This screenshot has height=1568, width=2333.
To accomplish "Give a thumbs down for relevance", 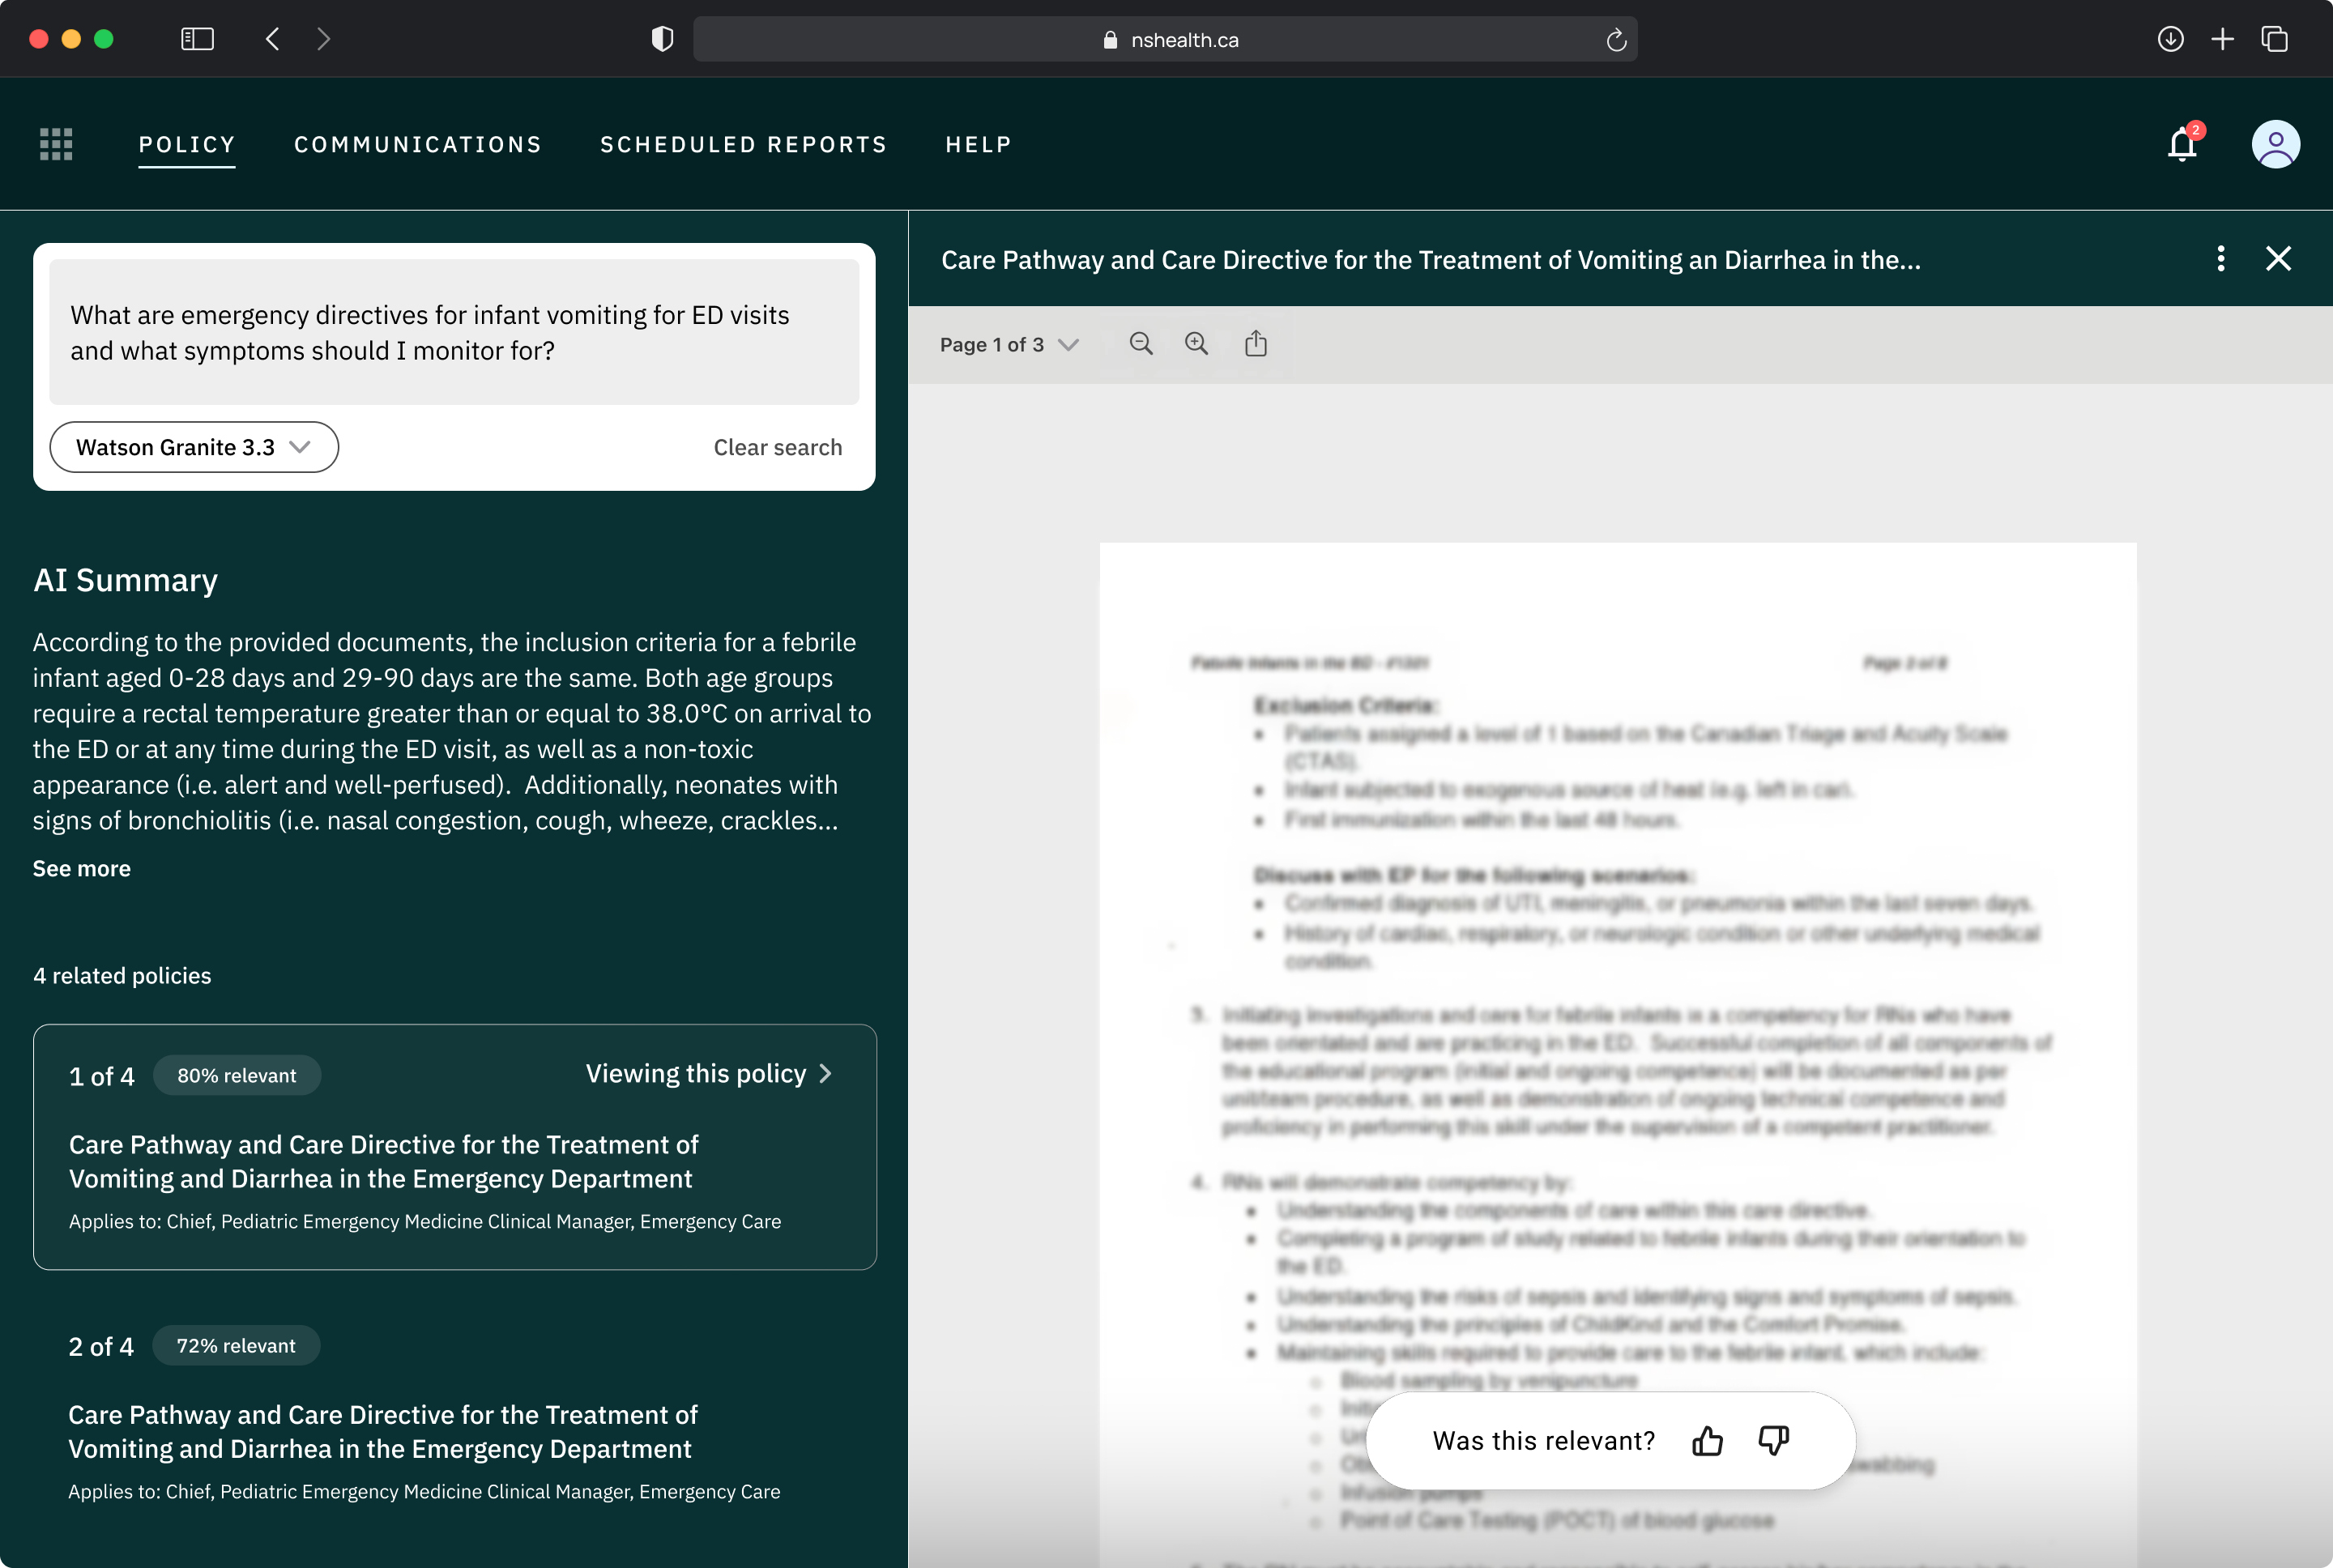I will click(x=1773, y=1441).
